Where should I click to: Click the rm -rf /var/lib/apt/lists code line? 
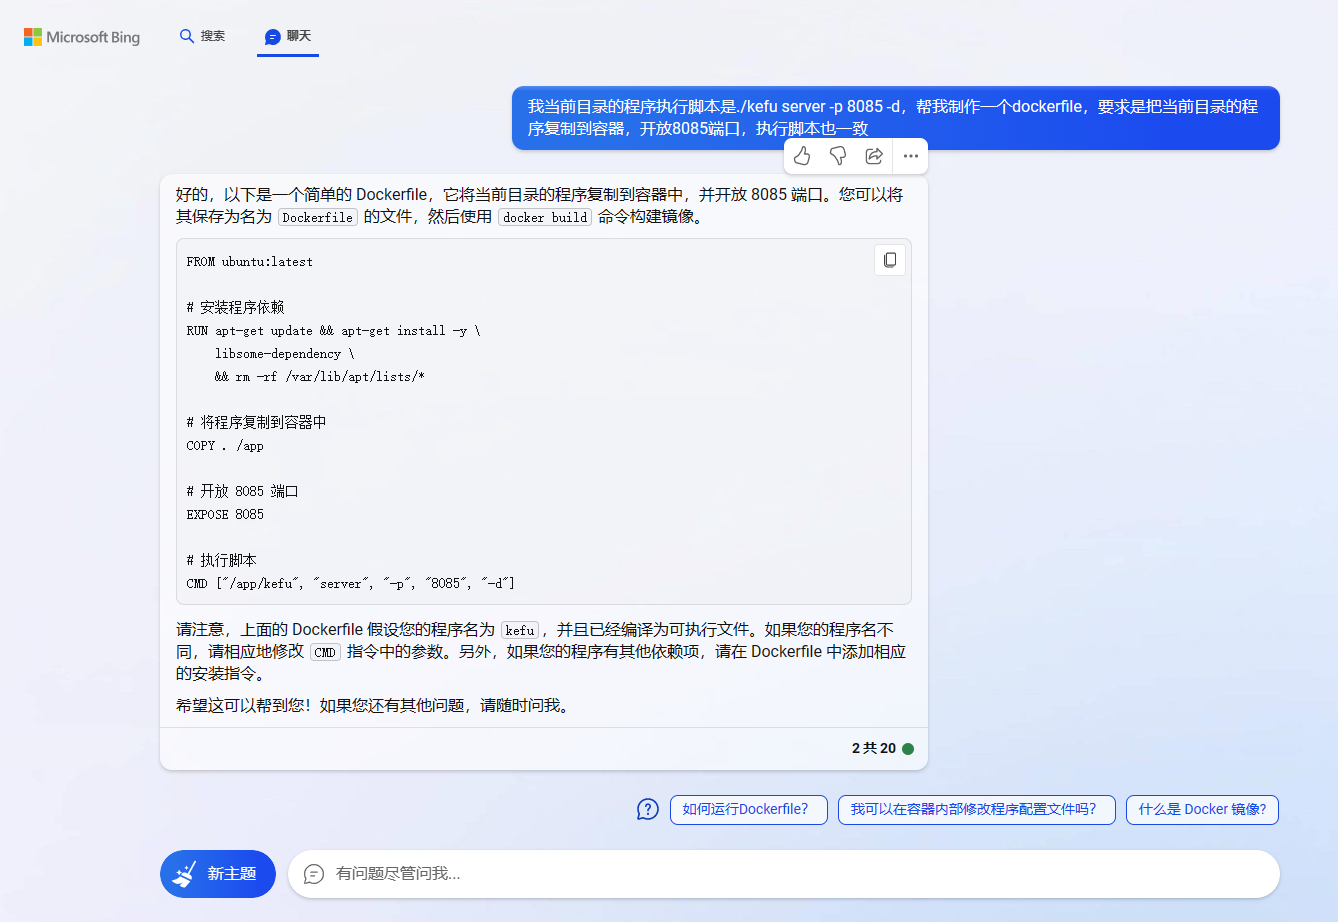[320, 377]
